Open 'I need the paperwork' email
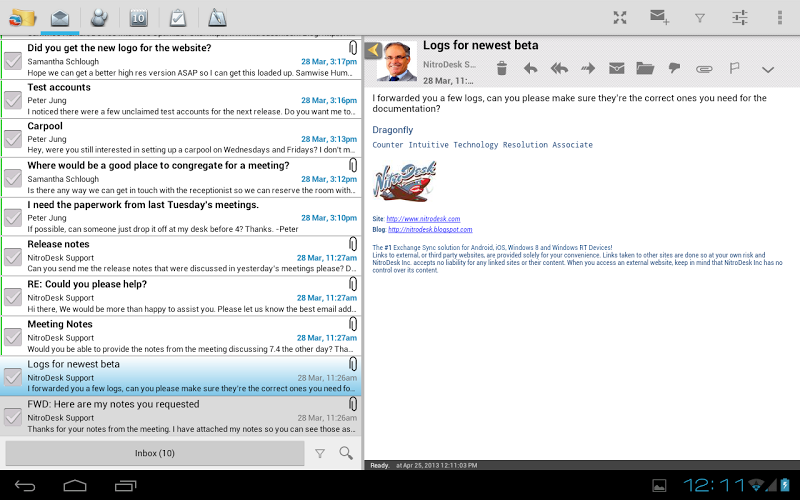Image resolution: width=800 pixels, height=500 pixels. [181, 217]
